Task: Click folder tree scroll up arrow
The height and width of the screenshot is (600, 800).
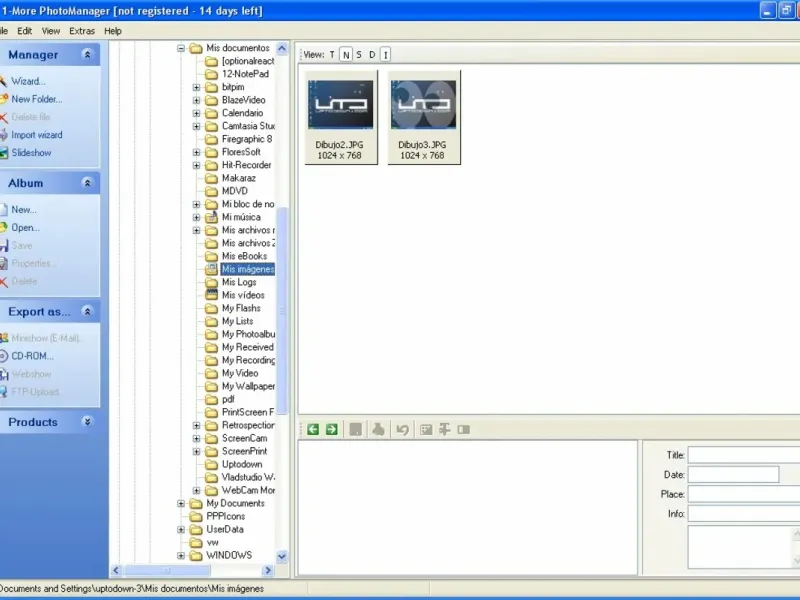Action: click(282, 48)
